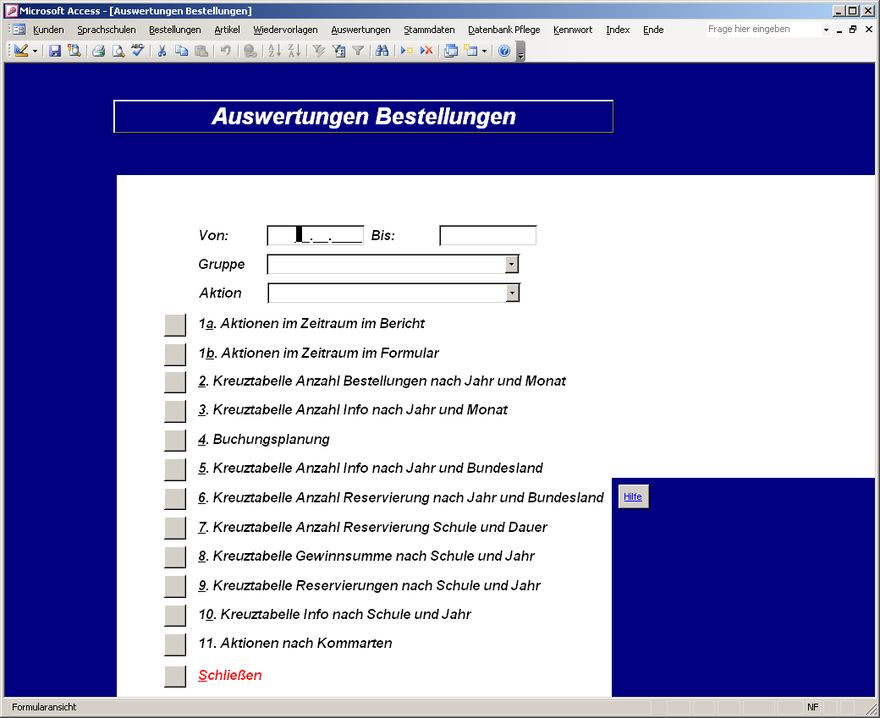Click into the Aktion combo text area
This screenshot has width=880, height=718.
[387, 292]
